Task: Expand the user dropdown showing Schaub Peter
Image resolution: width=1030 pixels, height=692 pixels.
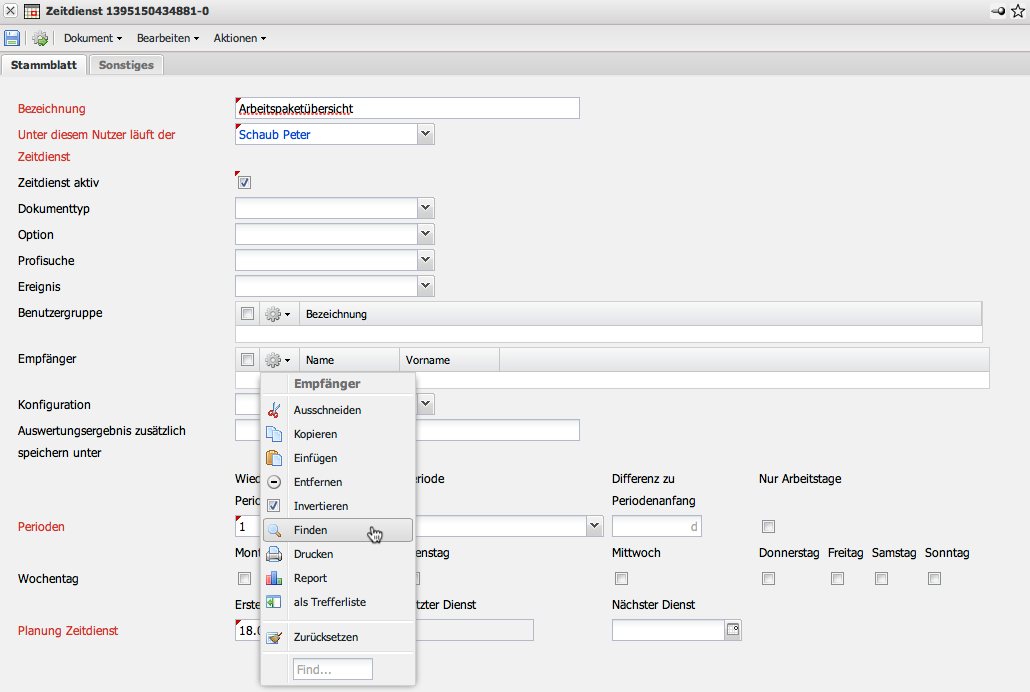Action: pyautogui.click(x=425, y=134)
